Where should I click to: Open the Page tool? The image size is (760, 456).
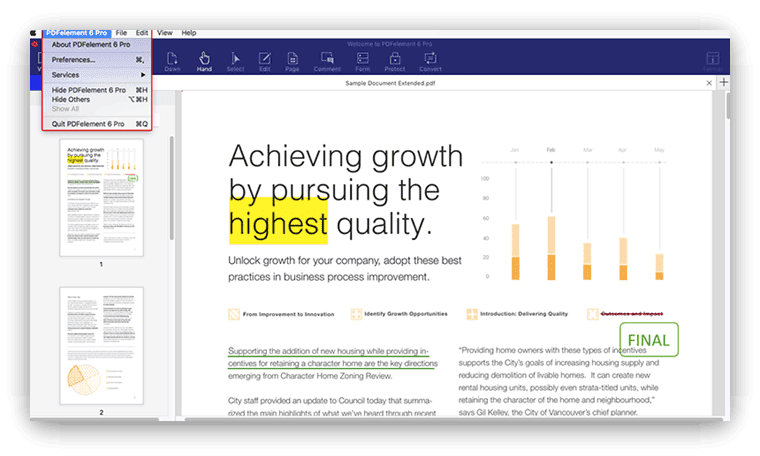(293, 61)
